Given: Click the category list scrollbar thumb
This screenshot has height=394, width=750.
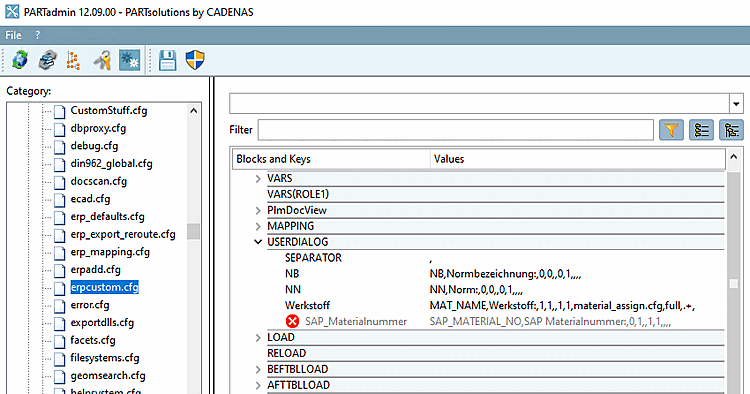Looking at the screenshot, I should coord(193,231).
